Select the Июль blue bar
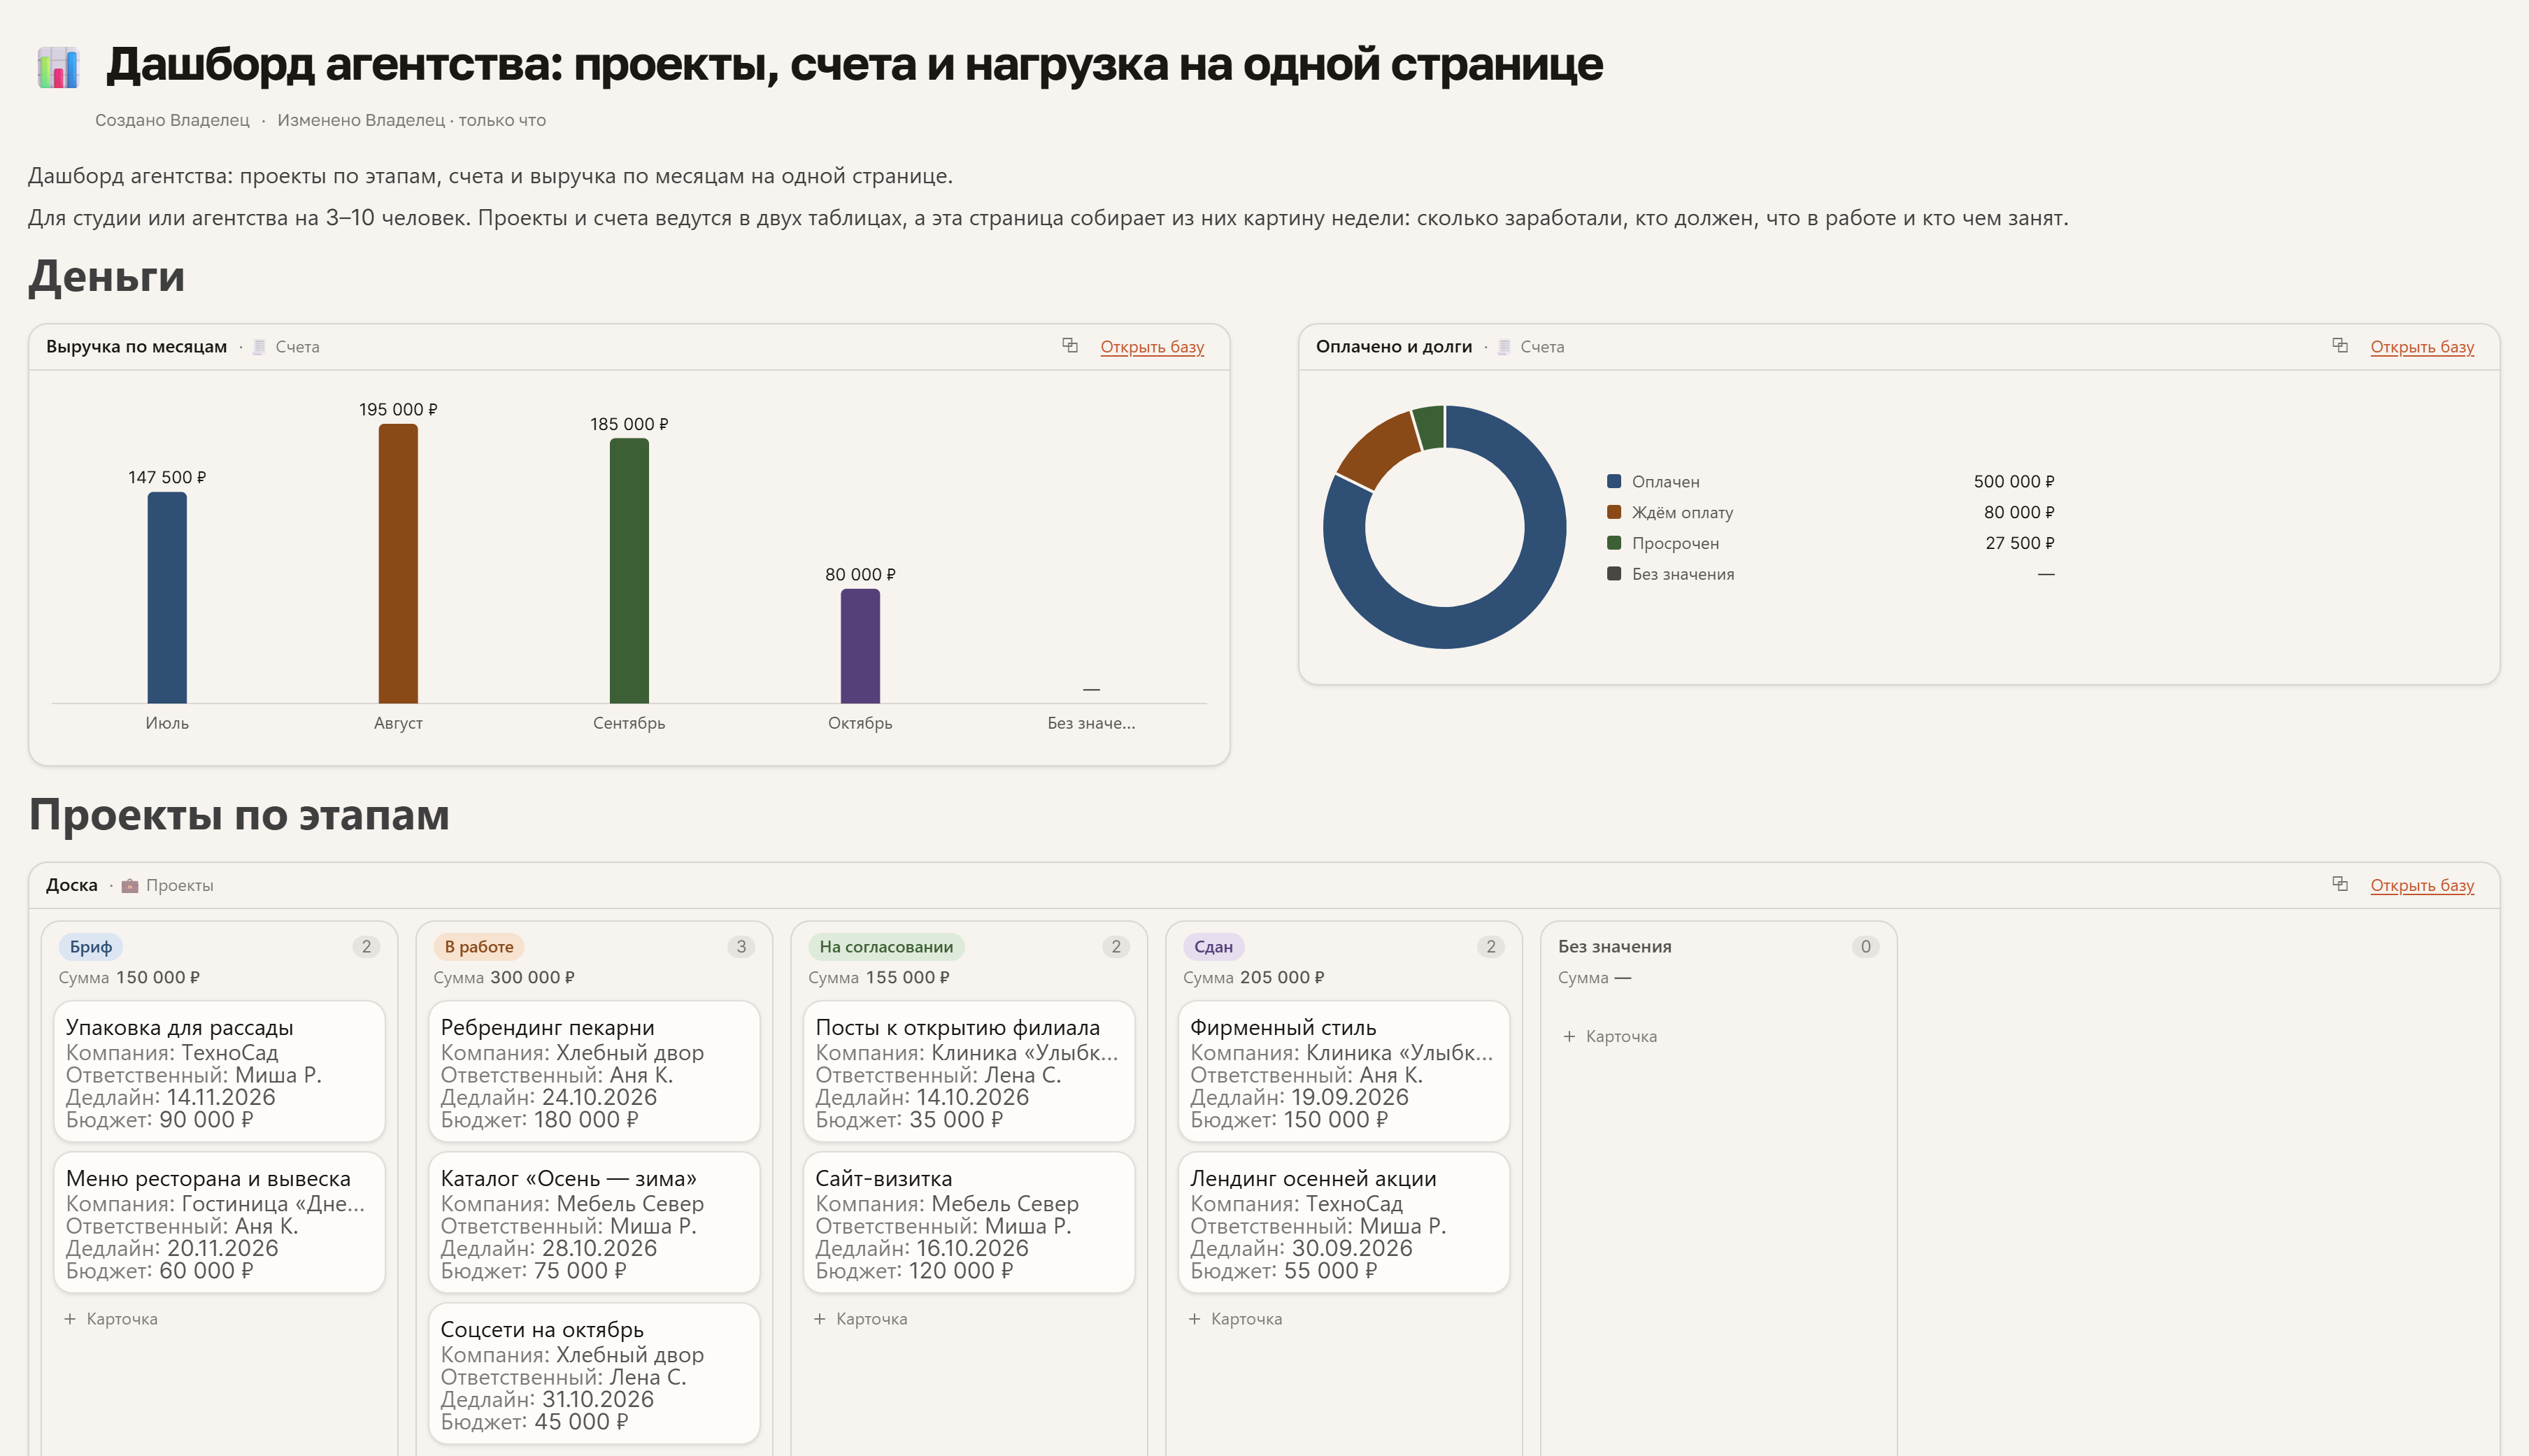The image size is (2529, 1456). (167, 597)
